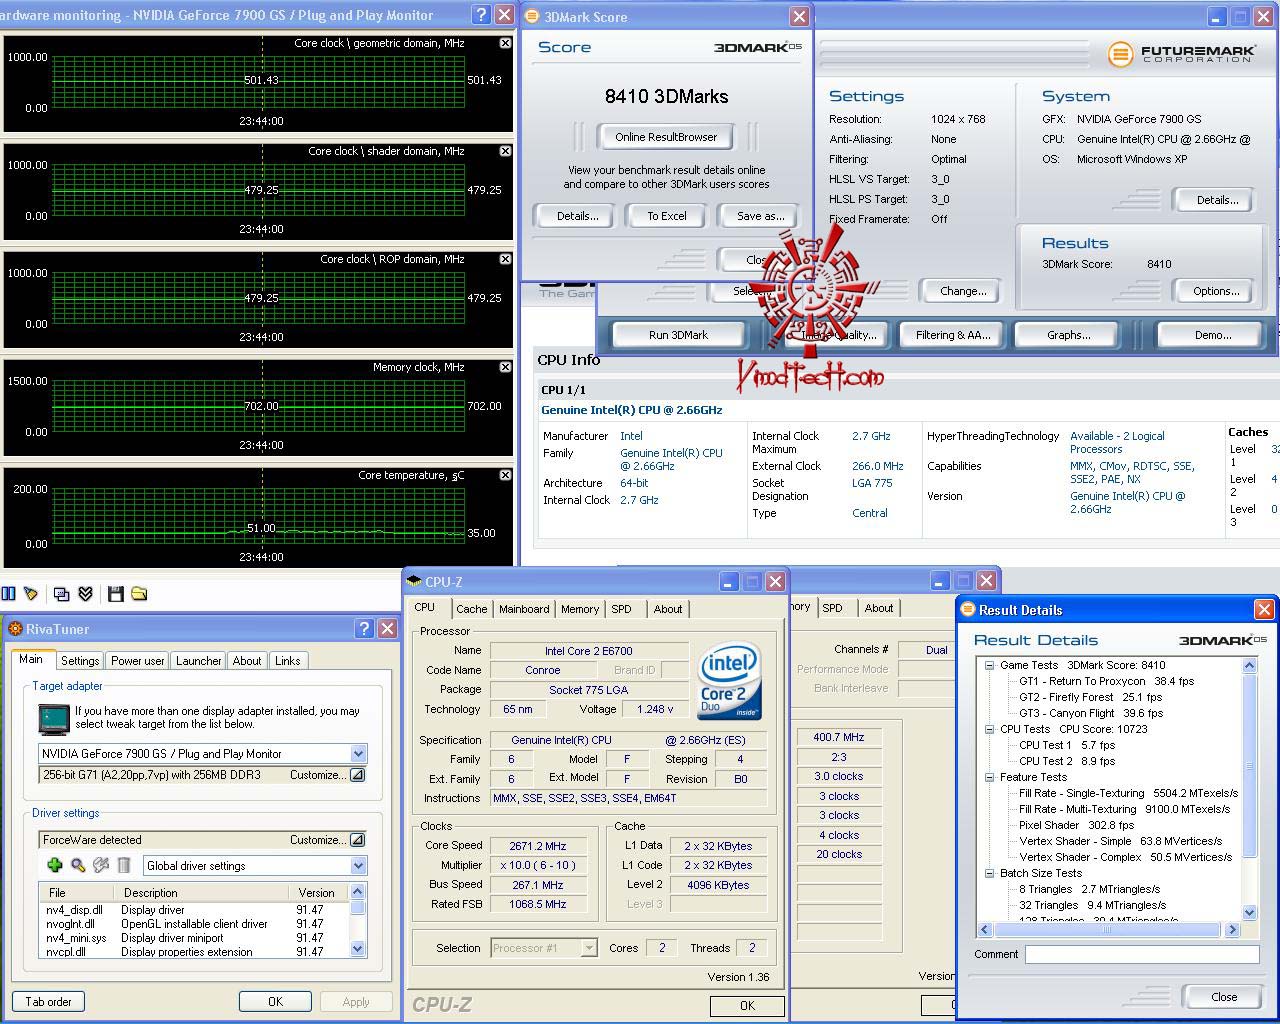Close the shader domain core clock graph
Viewport: 1280px width, 1024px height.
(x=505, y=151)
